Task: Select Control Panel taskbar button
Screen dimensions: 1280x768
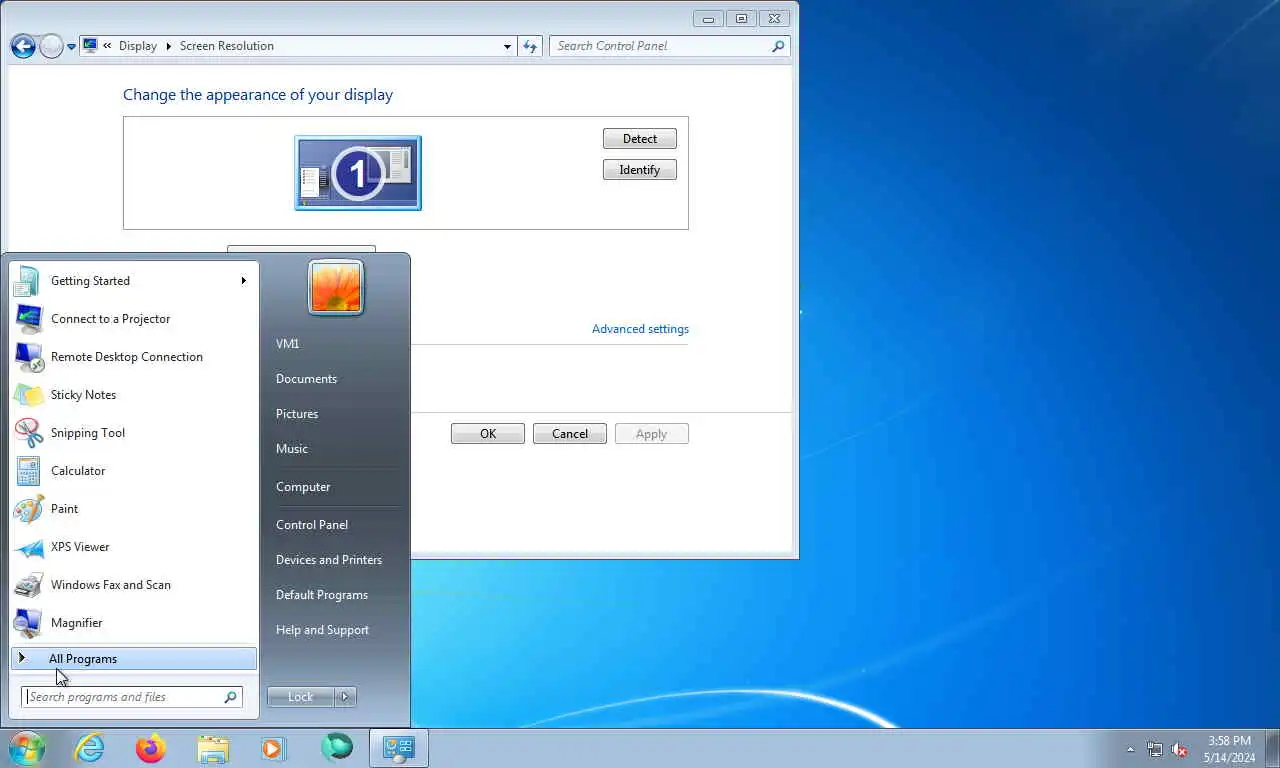Action: pos(399,748)
